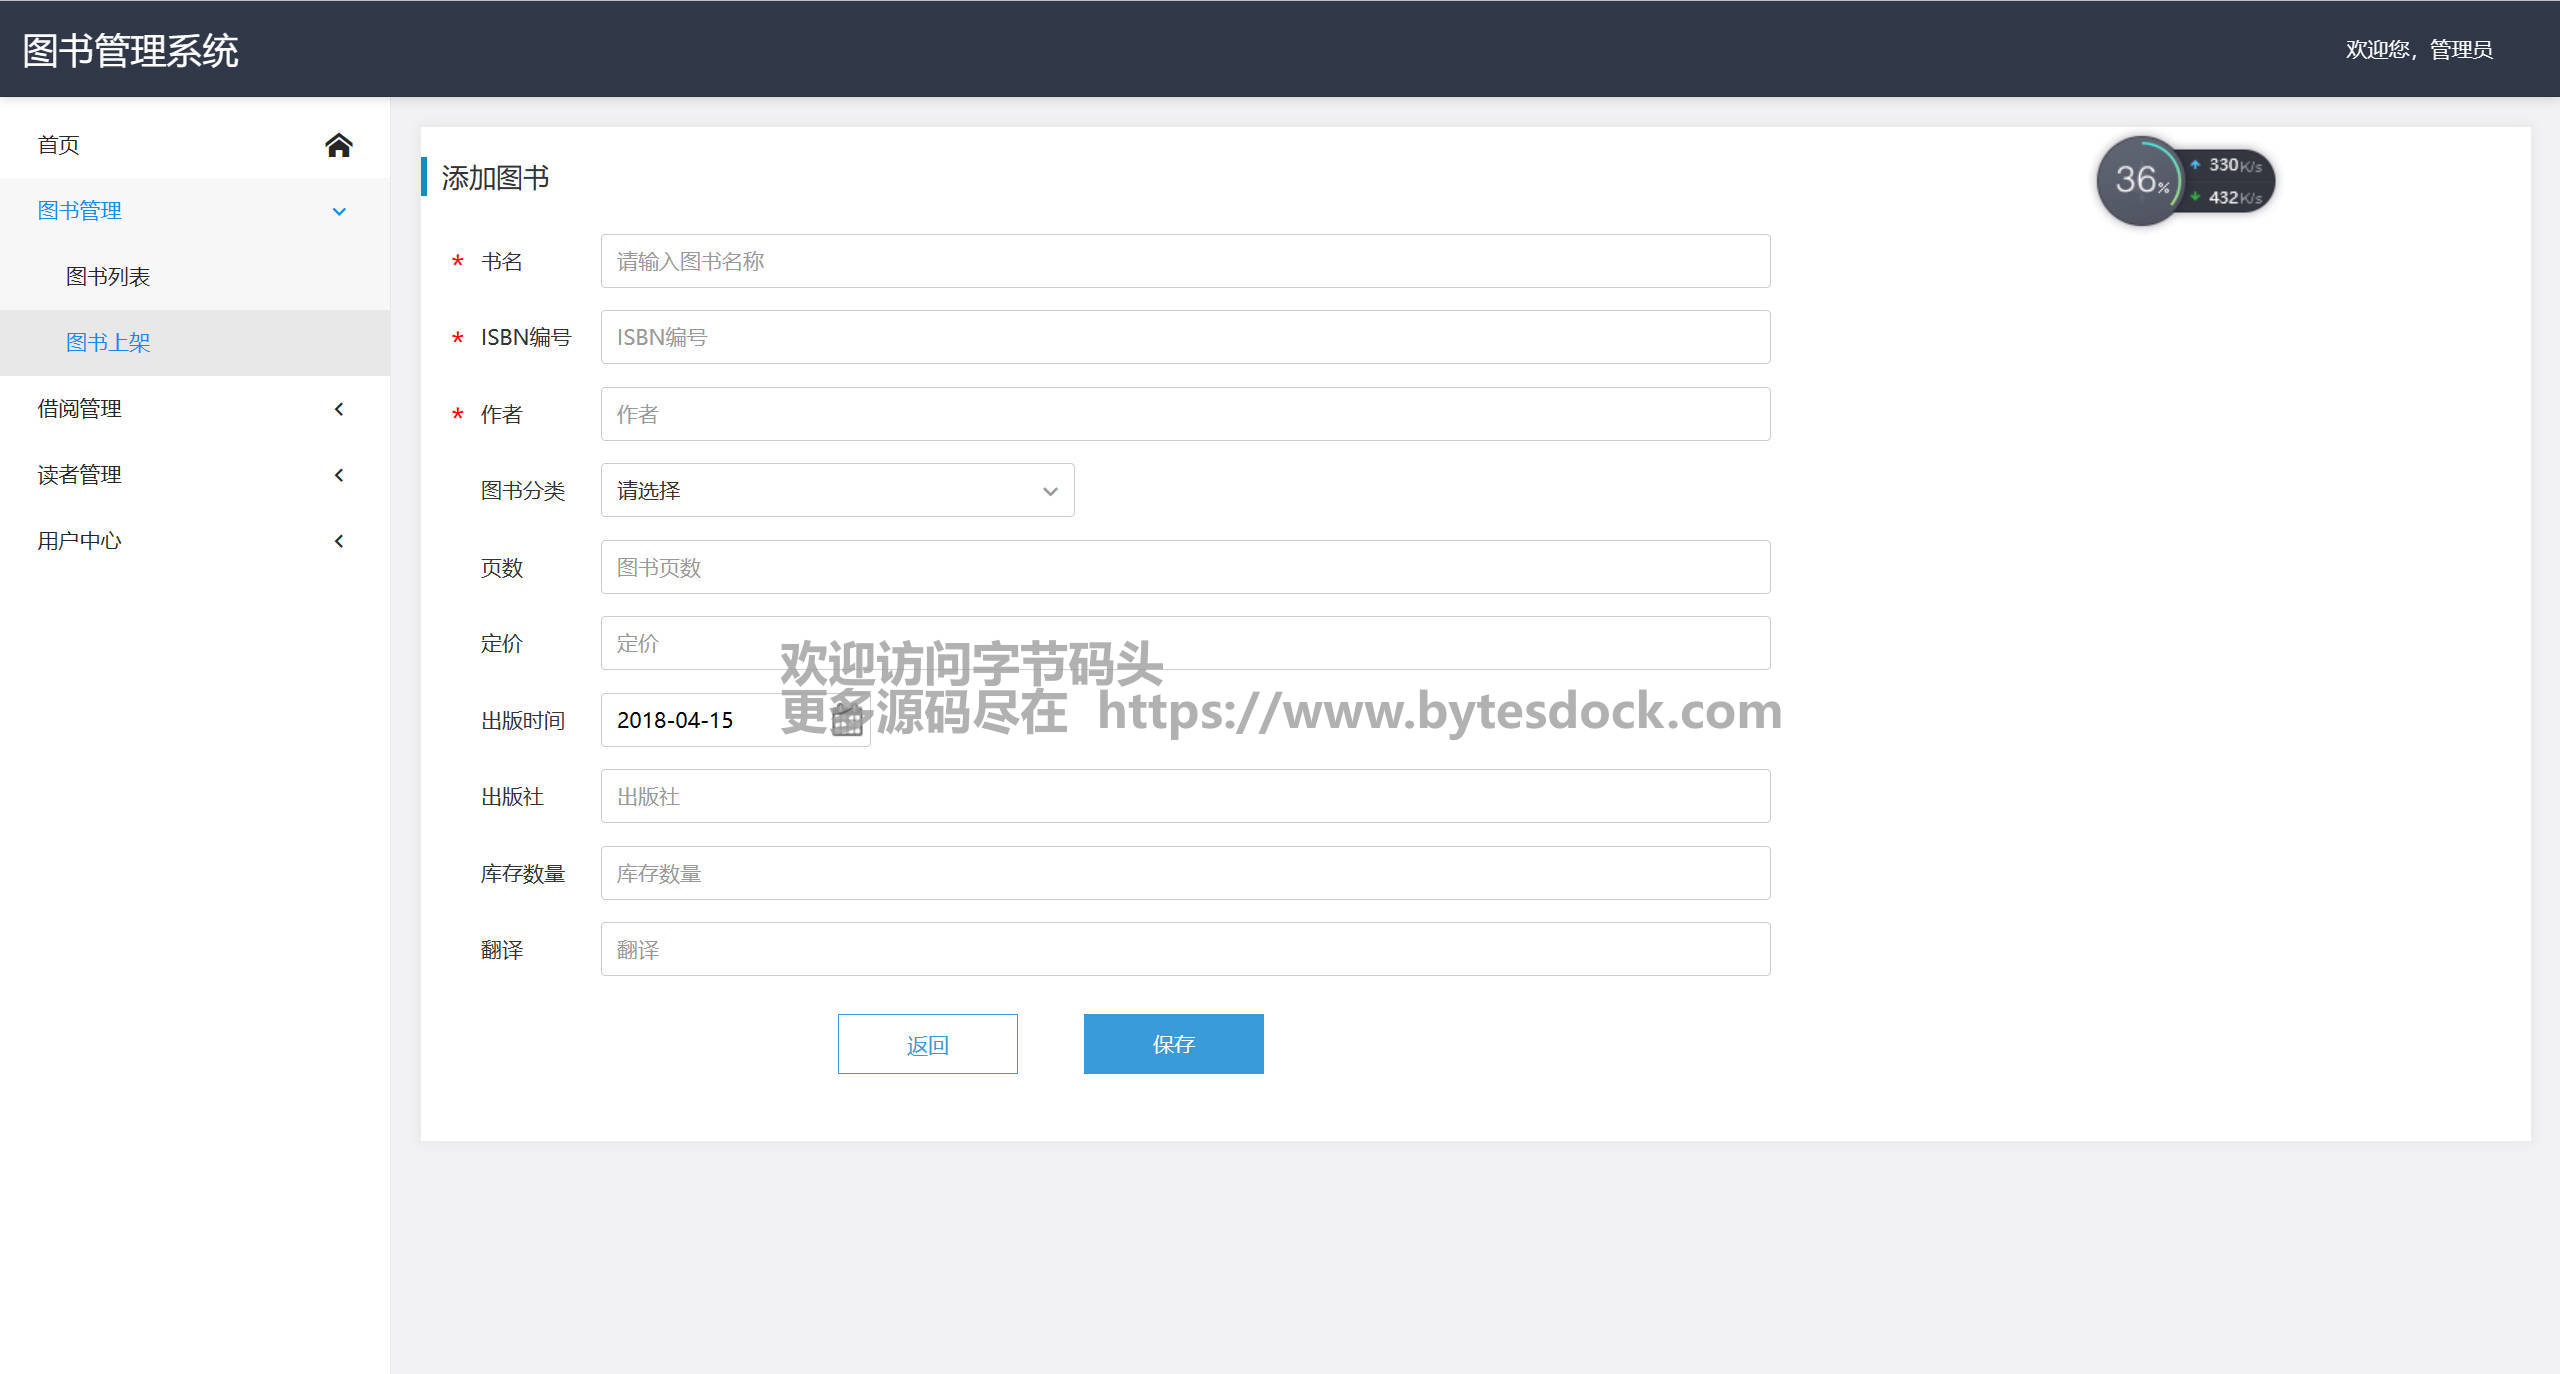Expand the 借阅管理 menu arrow
Image resolution: width=2560 pixels, height=1374 pixels.
point(339,409)
